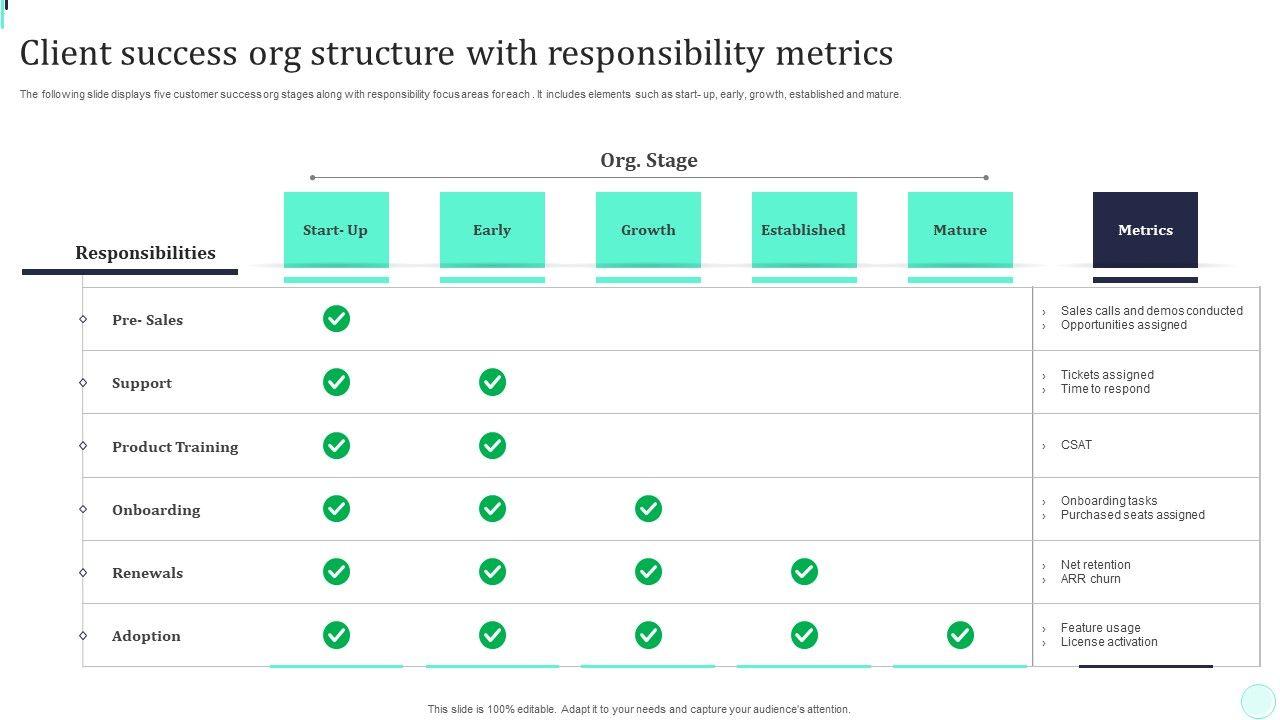Select the Mature stage box
The height and width of the screenshot is (720, 1280).
click(960, 230)
